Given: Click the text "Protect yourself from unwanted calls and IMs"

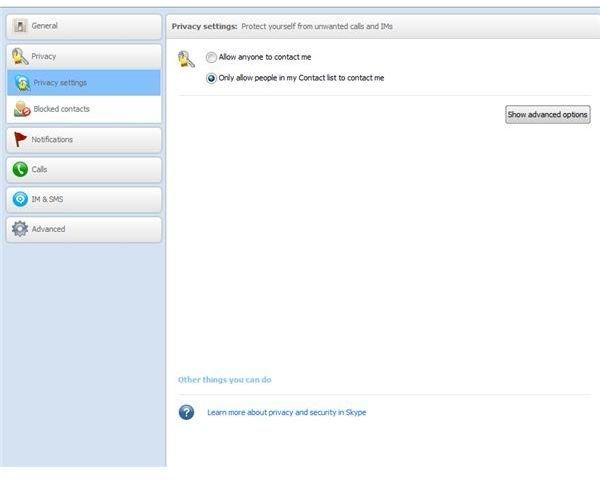Looking at the screenshot, I should (x=317, y=27).
